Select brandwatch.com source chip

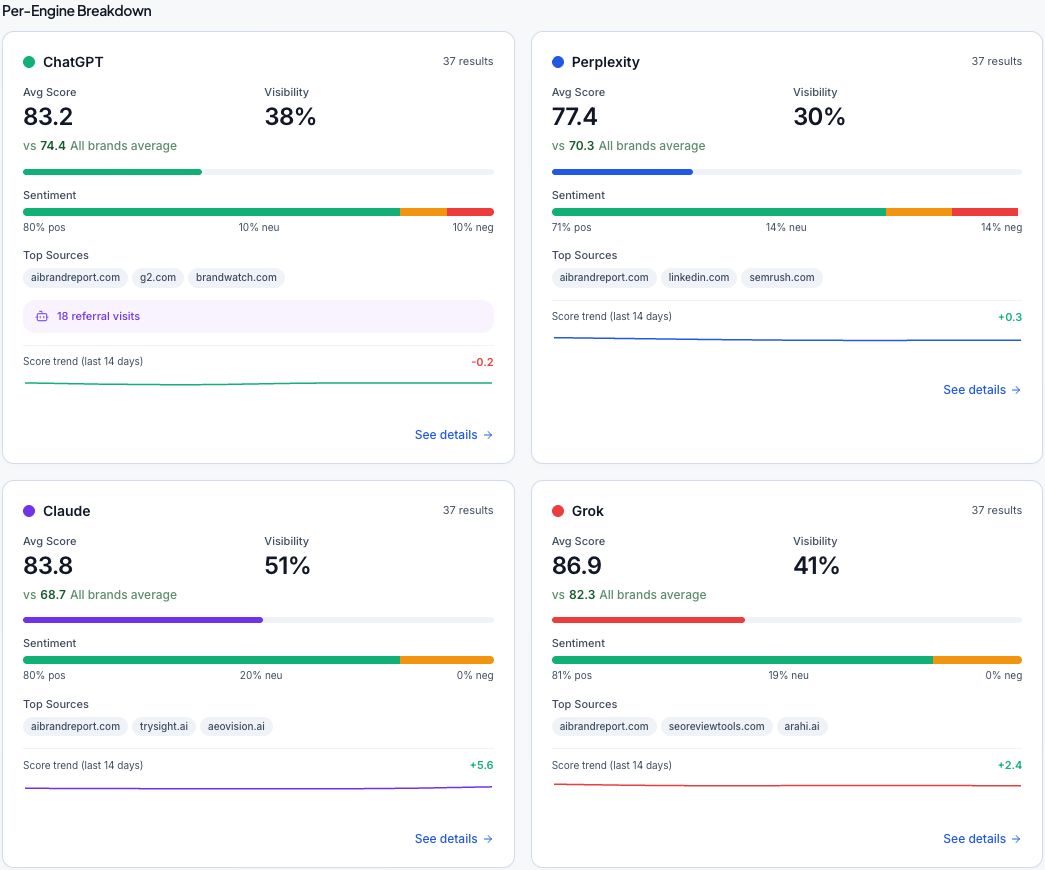pos(236,277)
